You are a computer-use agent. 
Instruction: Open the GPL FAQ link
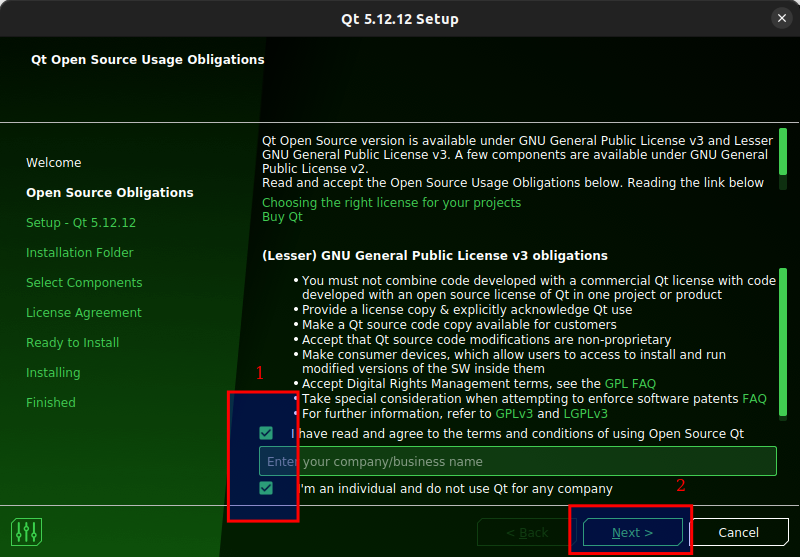630,384
